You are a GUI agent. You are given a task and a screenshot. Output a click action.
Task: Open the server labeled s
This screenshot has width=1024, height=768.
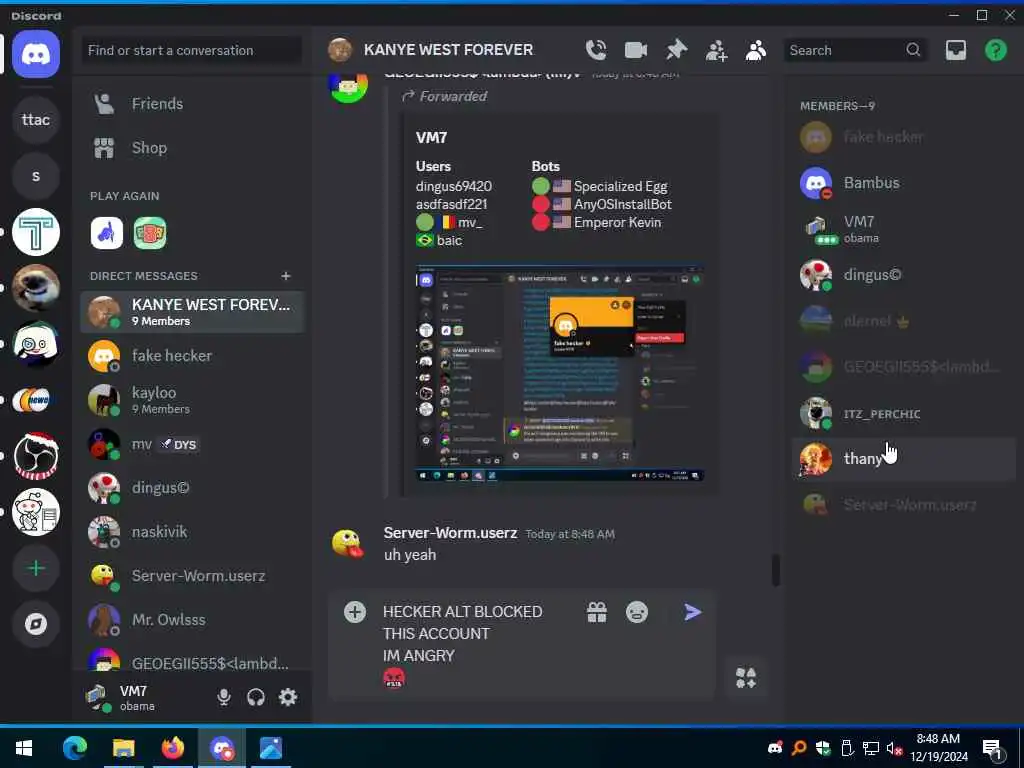click(x=36, y=176)
